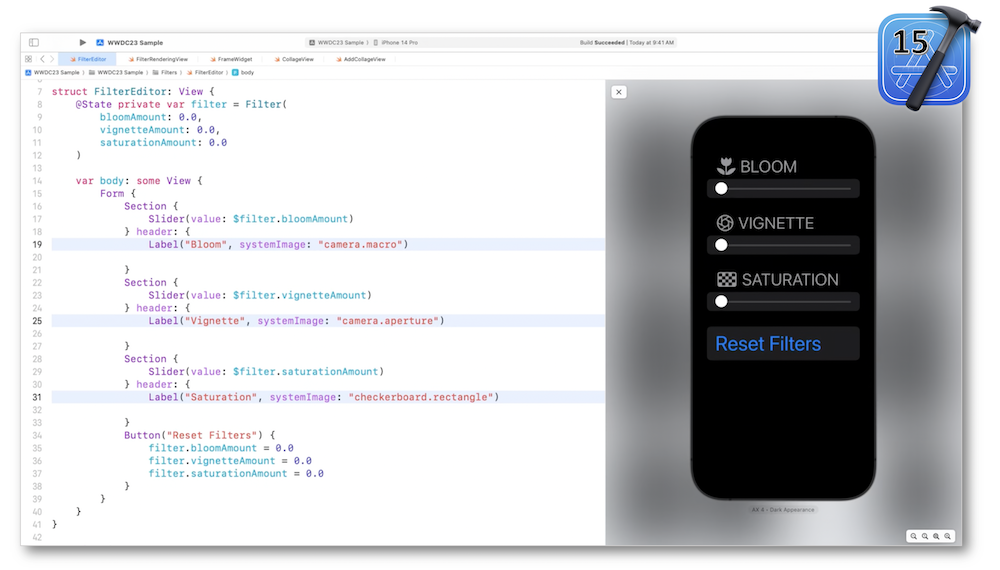Click the Build Succeeded status text

click(601, 43)
